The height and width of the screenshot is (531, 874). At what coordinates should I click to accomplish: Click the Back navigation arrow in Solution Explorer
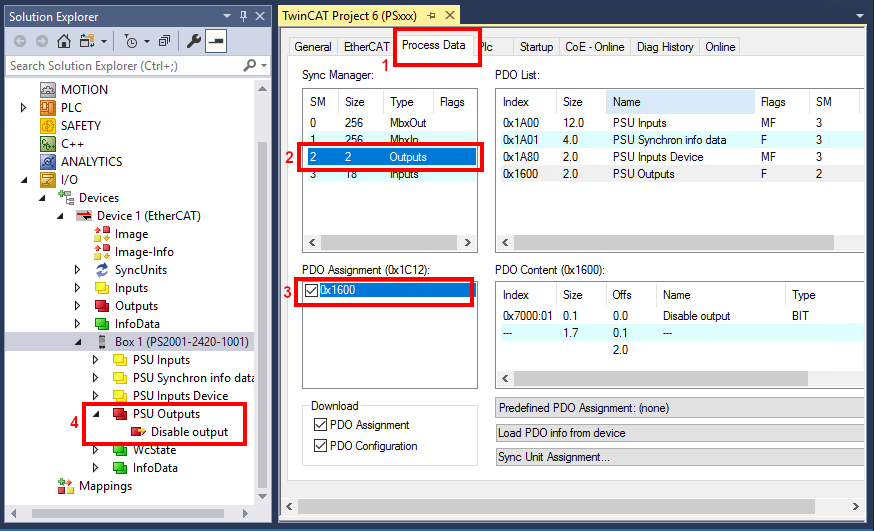[20, 41]
